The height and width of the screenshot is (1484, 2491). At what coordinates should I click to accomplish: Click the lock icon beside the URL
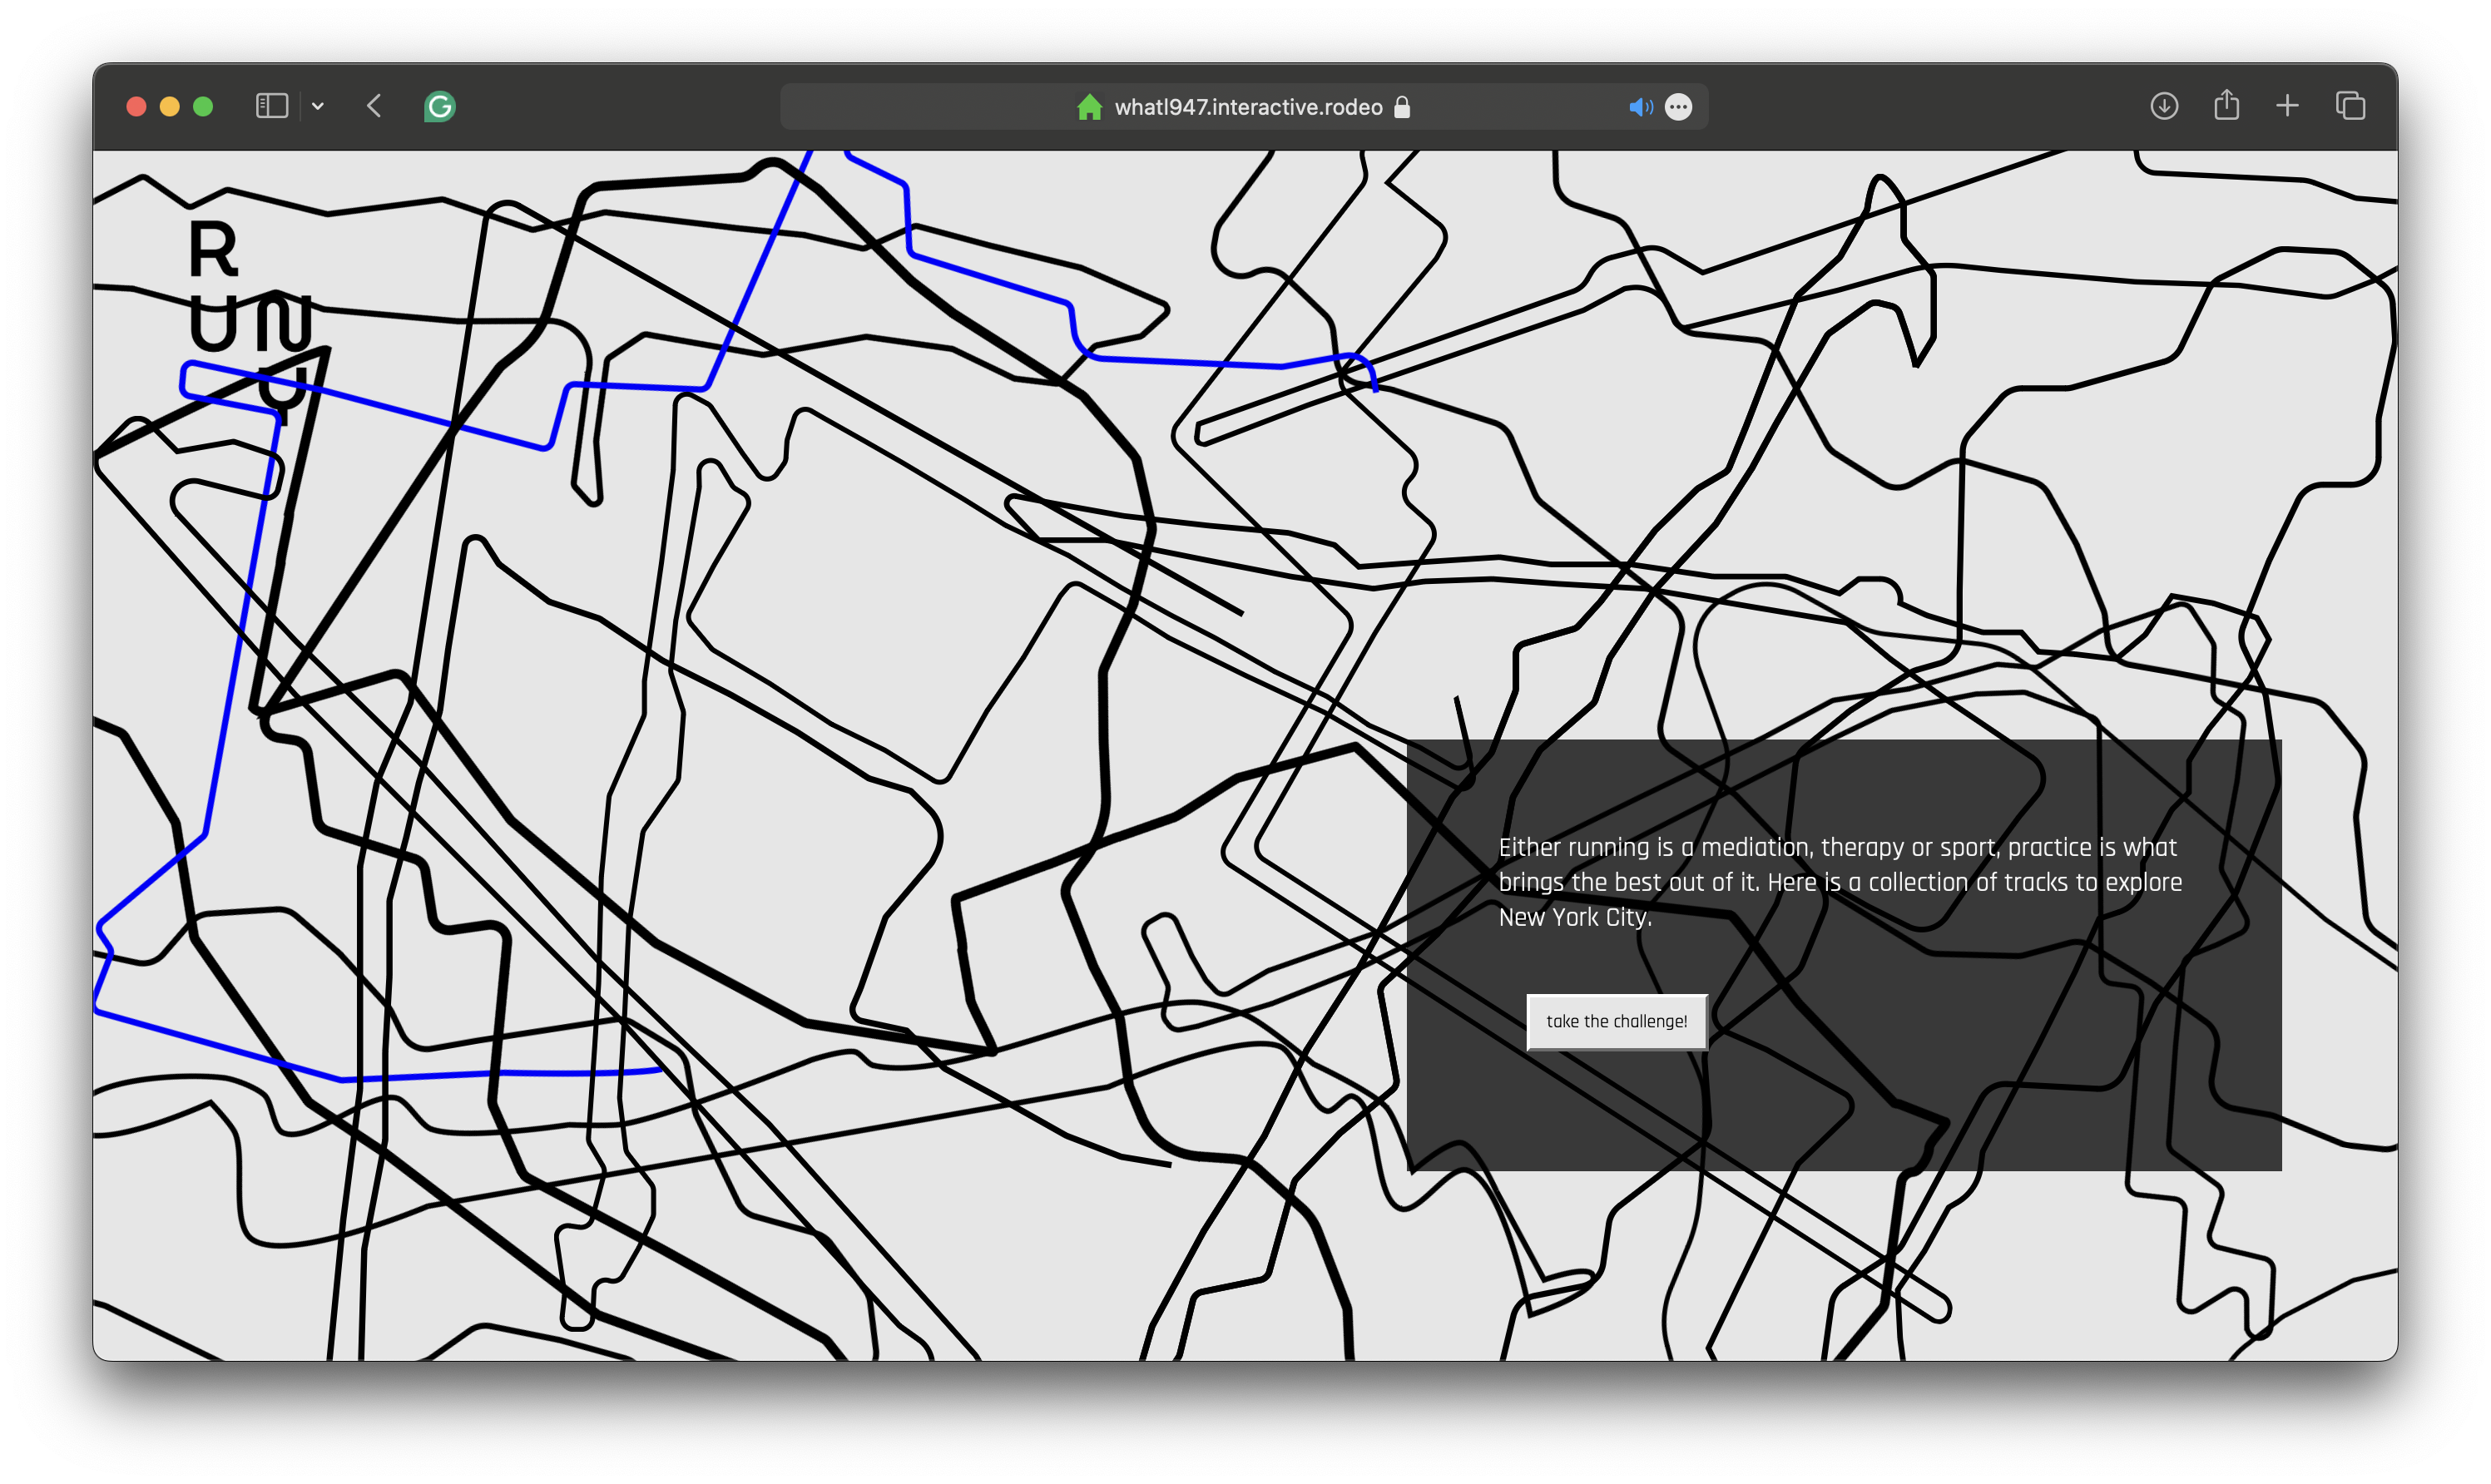[x=1402, y=107]
